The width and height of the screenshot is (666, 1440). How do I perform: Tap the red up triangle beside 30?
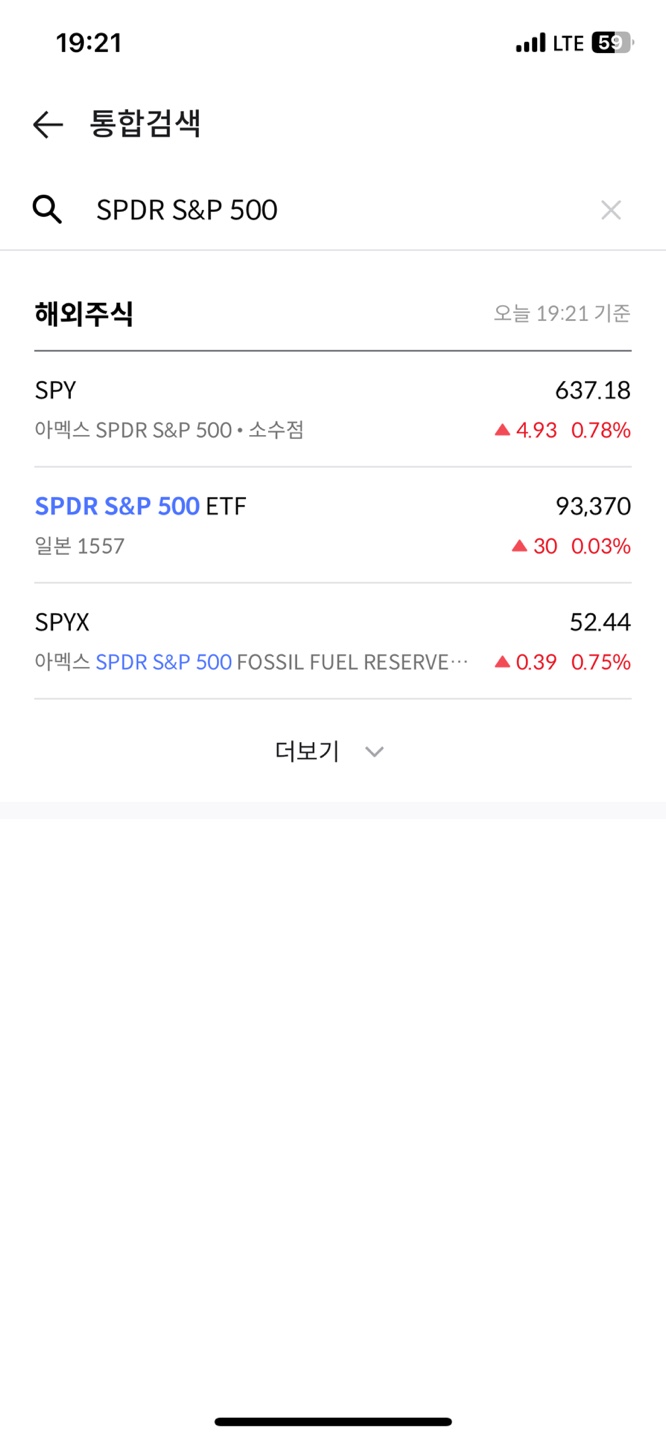pos(519,546)
